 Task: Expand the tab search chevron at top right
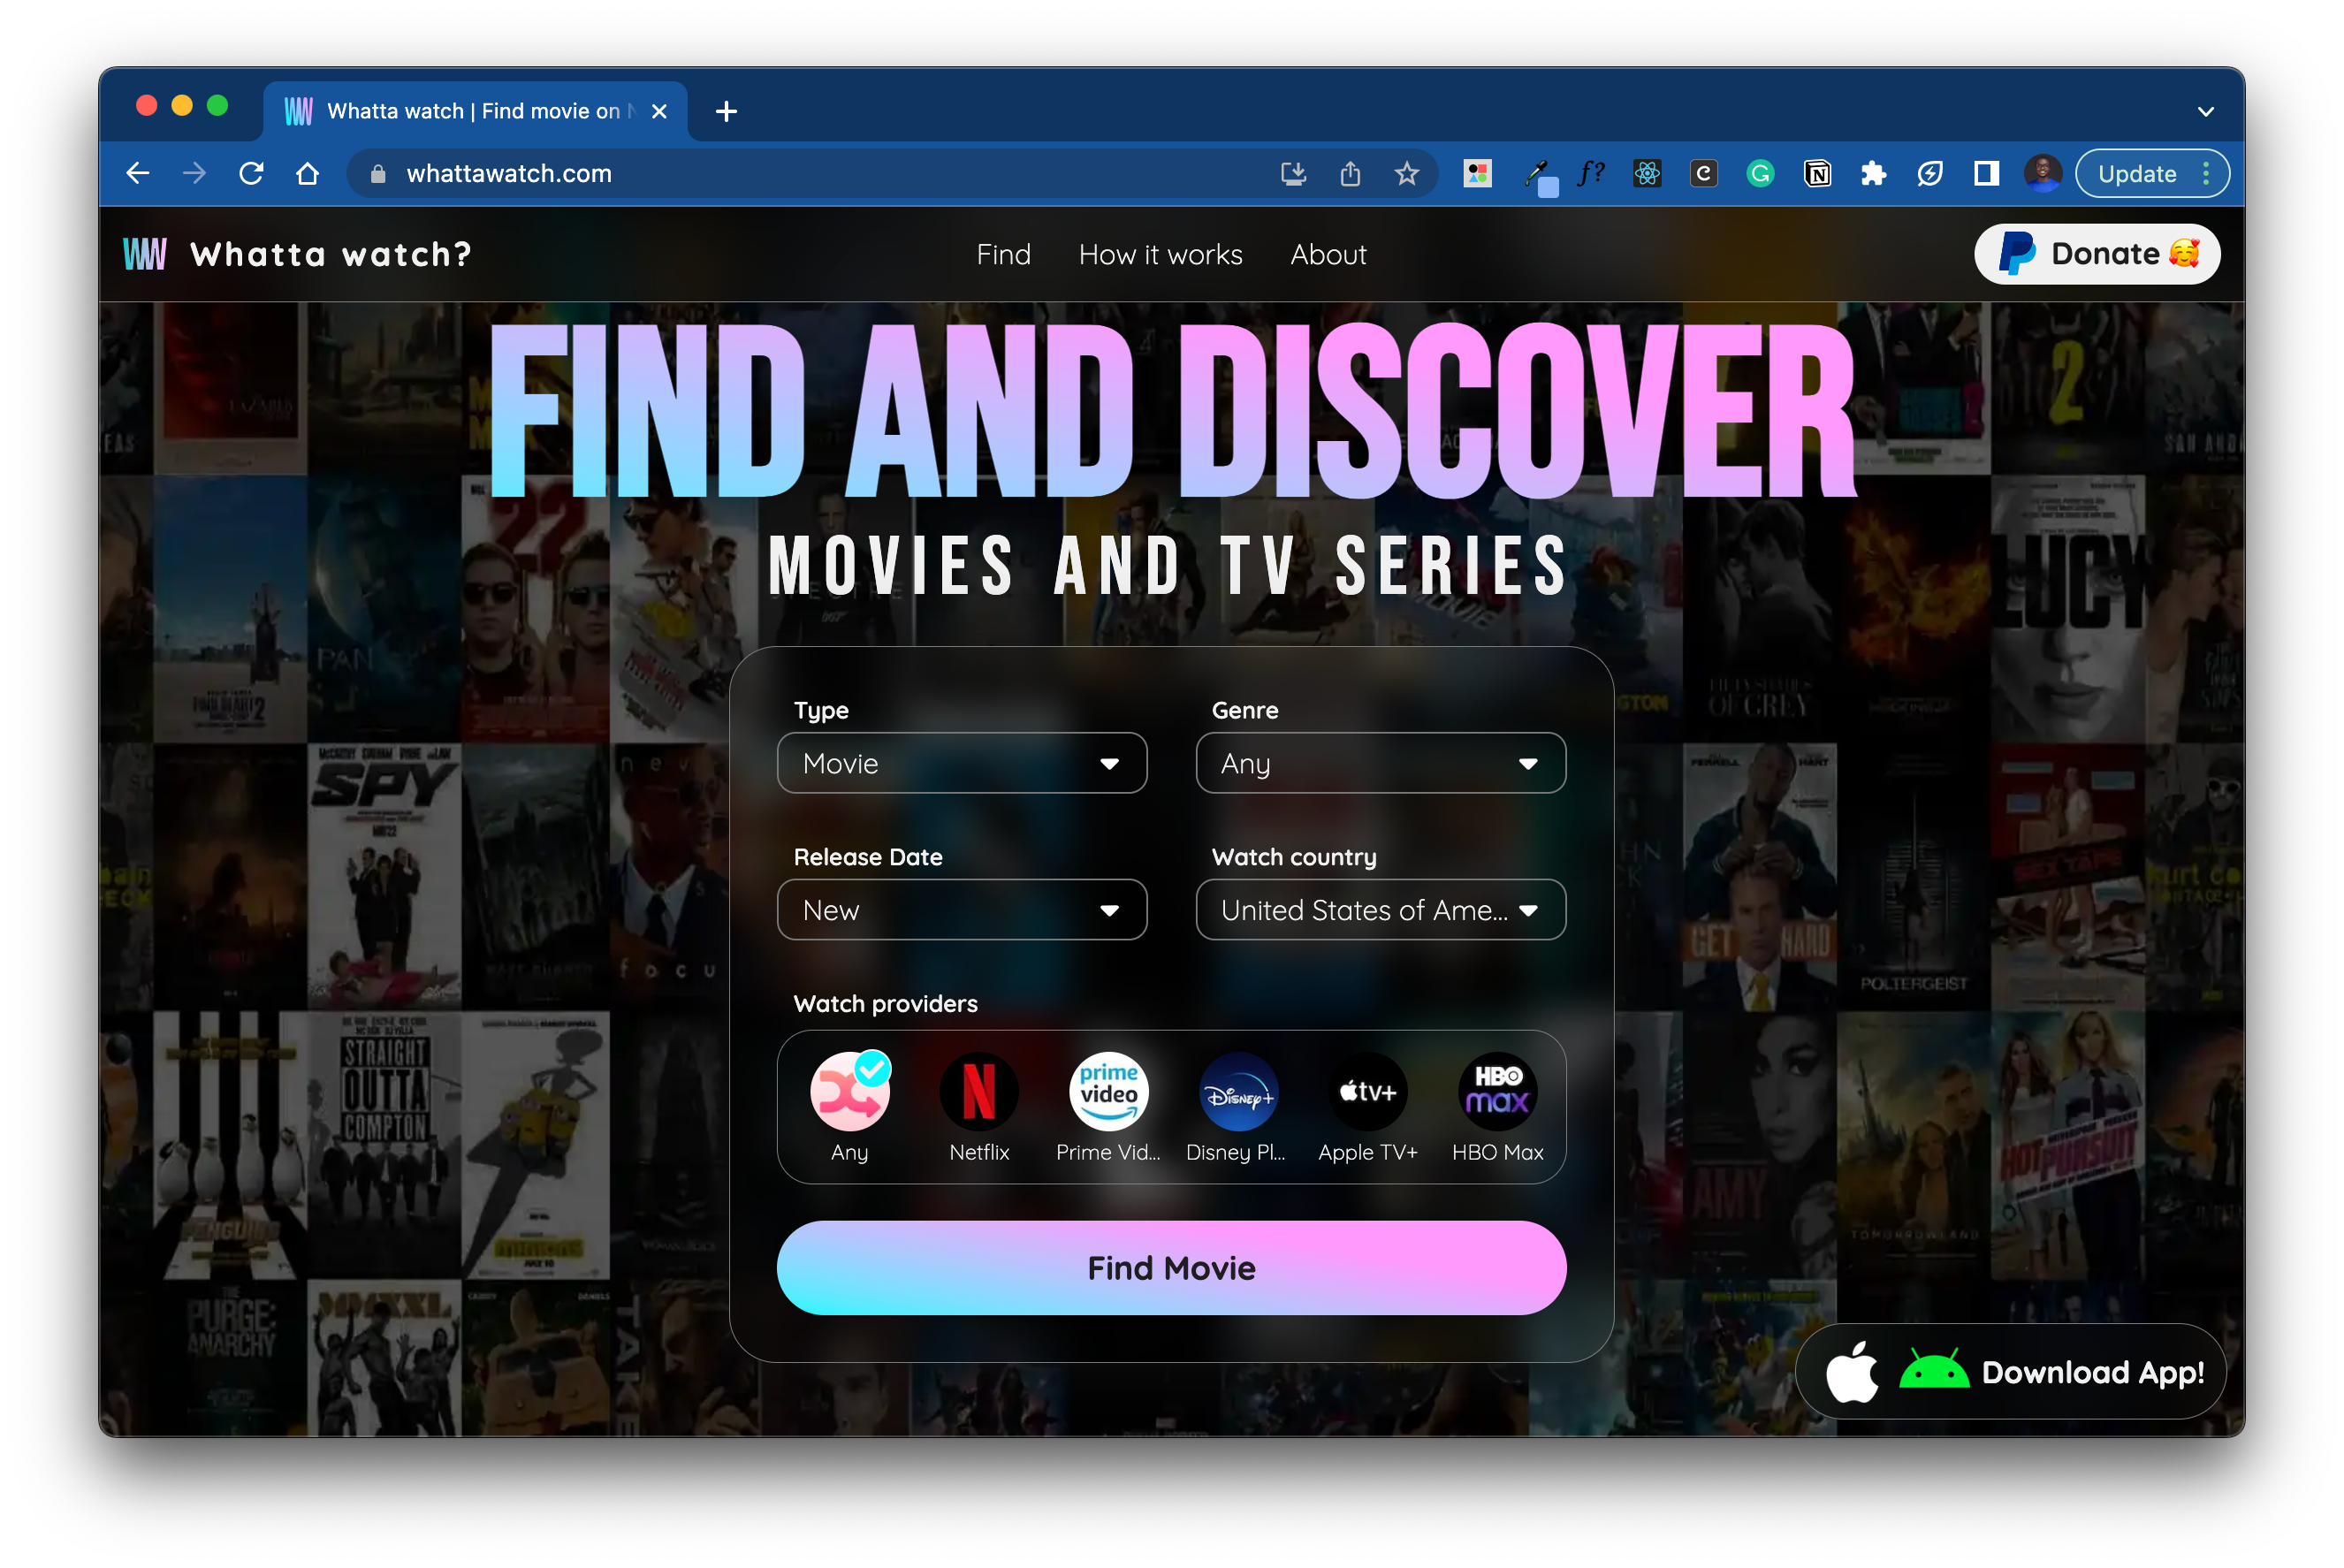[x=2205, y=111]
